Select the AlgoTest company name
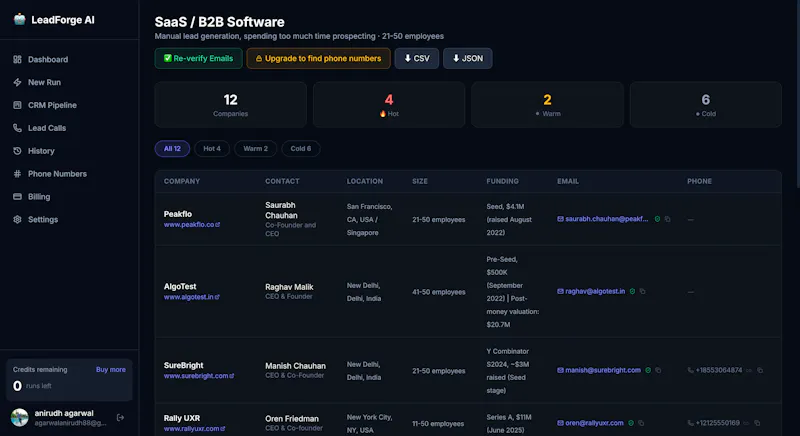The image size is (800, 436). 180,287
